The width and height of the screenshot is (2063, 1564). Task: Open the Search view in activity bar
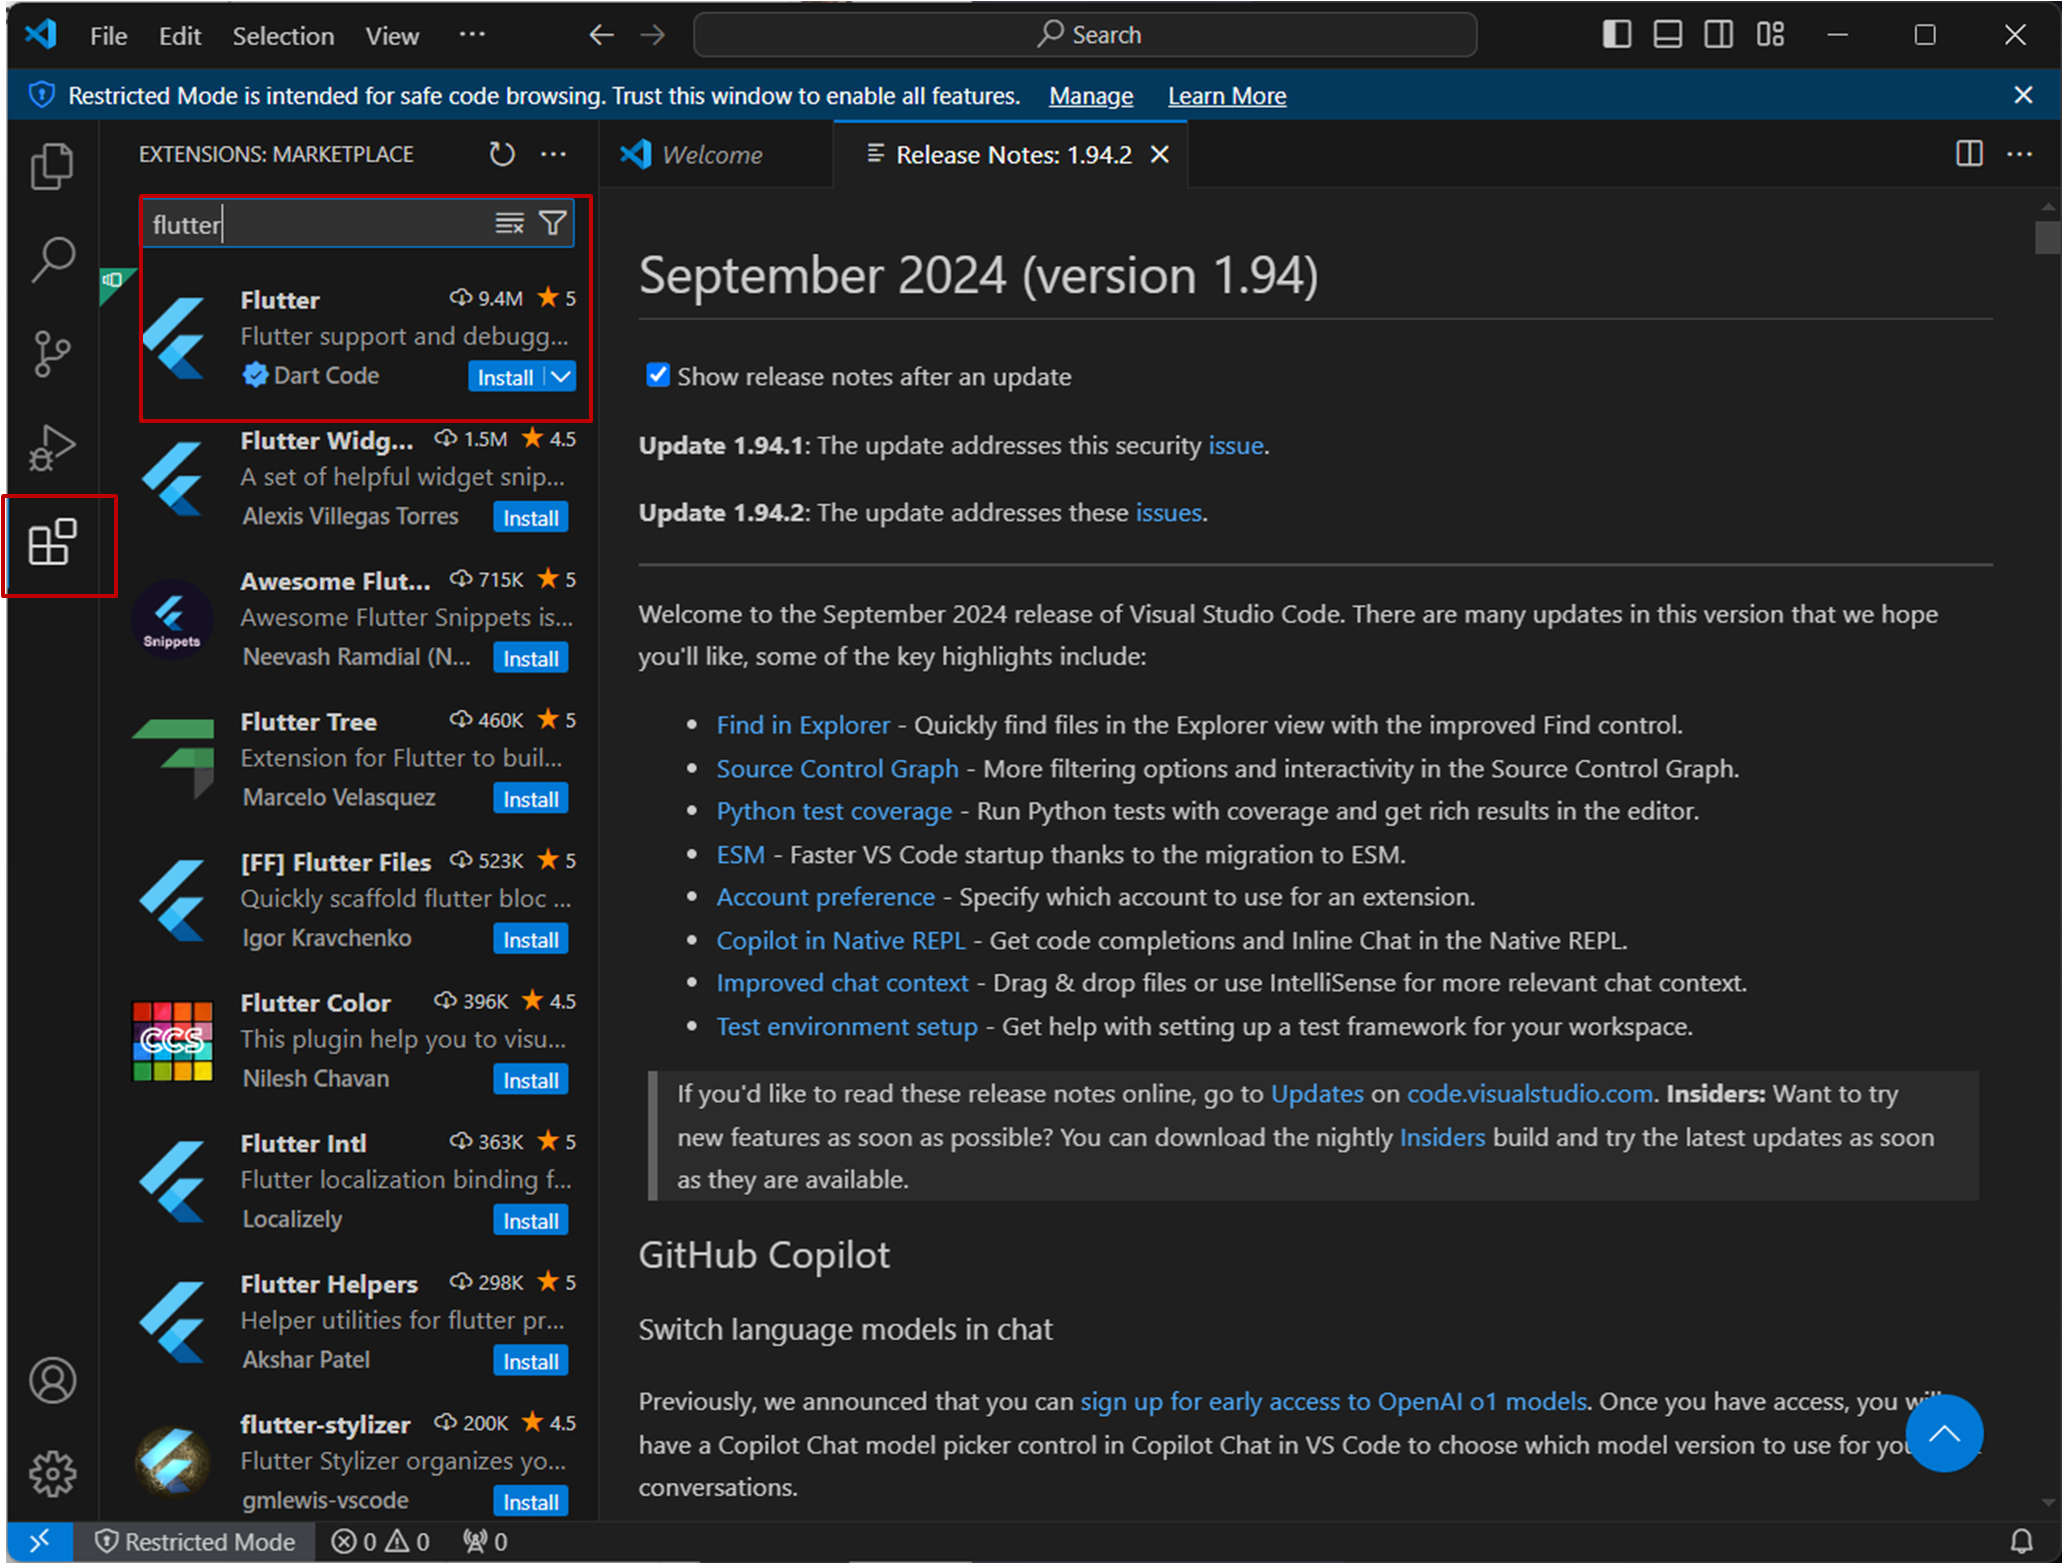coord(52,259)
